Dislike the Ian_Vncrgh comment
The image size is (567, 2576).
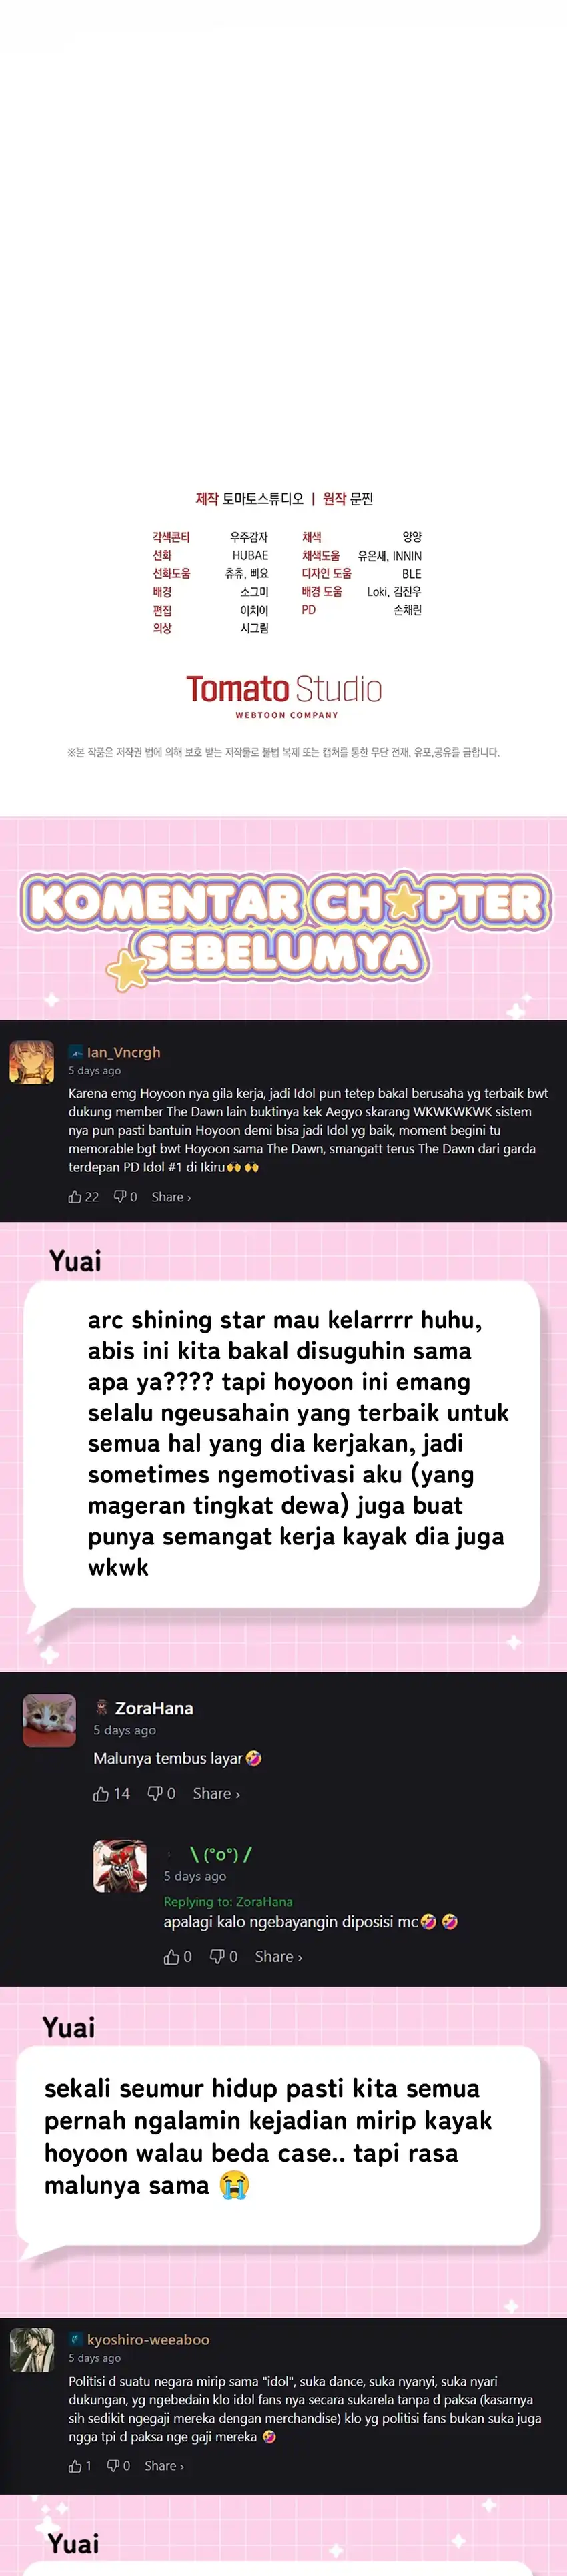pyautogui.click(x=125, y=1196)
